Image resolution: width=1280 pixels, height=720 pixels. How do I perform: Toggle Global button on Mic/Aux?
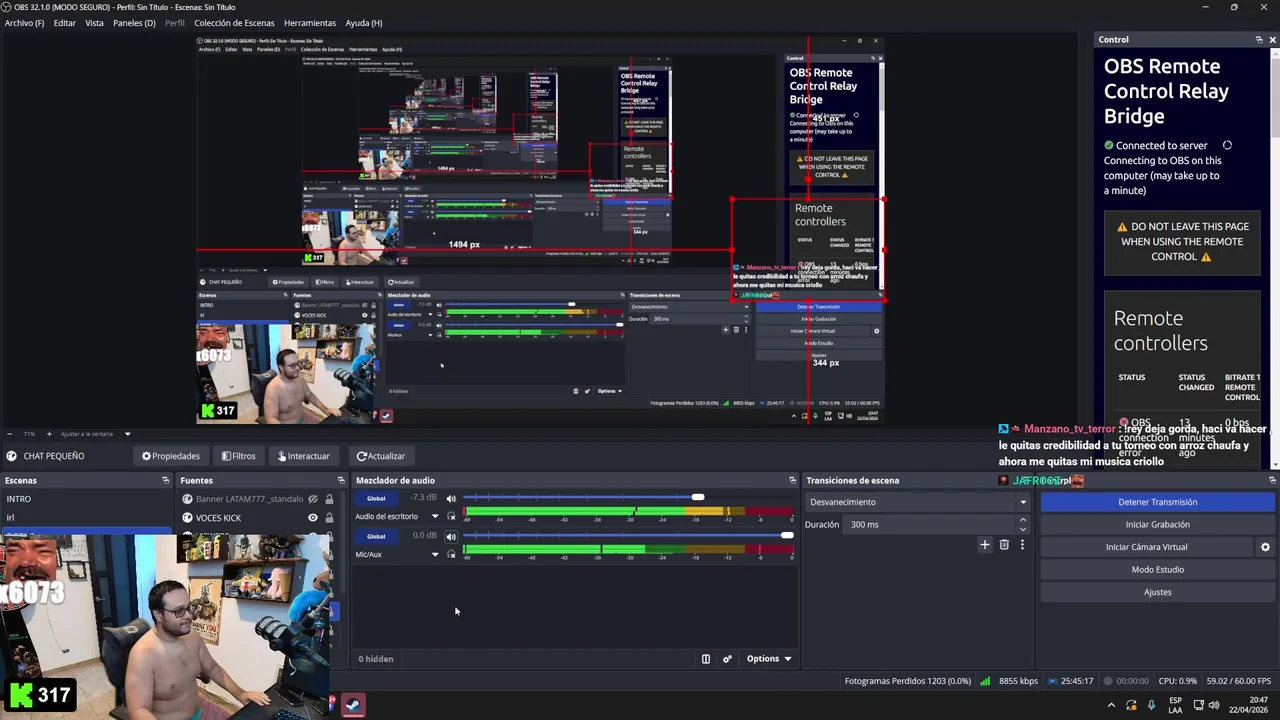coord(376,536)
